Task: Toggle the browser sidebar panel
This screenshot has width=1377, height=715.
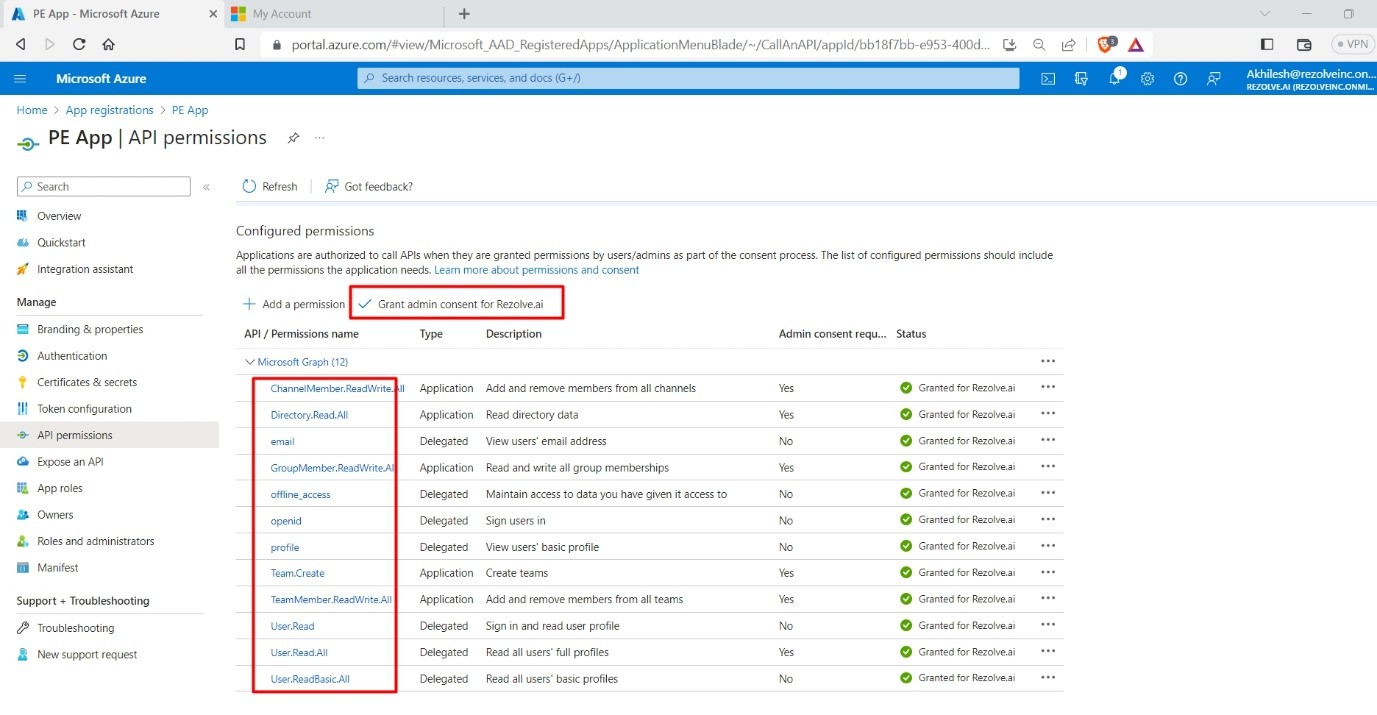Action: tap(1267, 44)
